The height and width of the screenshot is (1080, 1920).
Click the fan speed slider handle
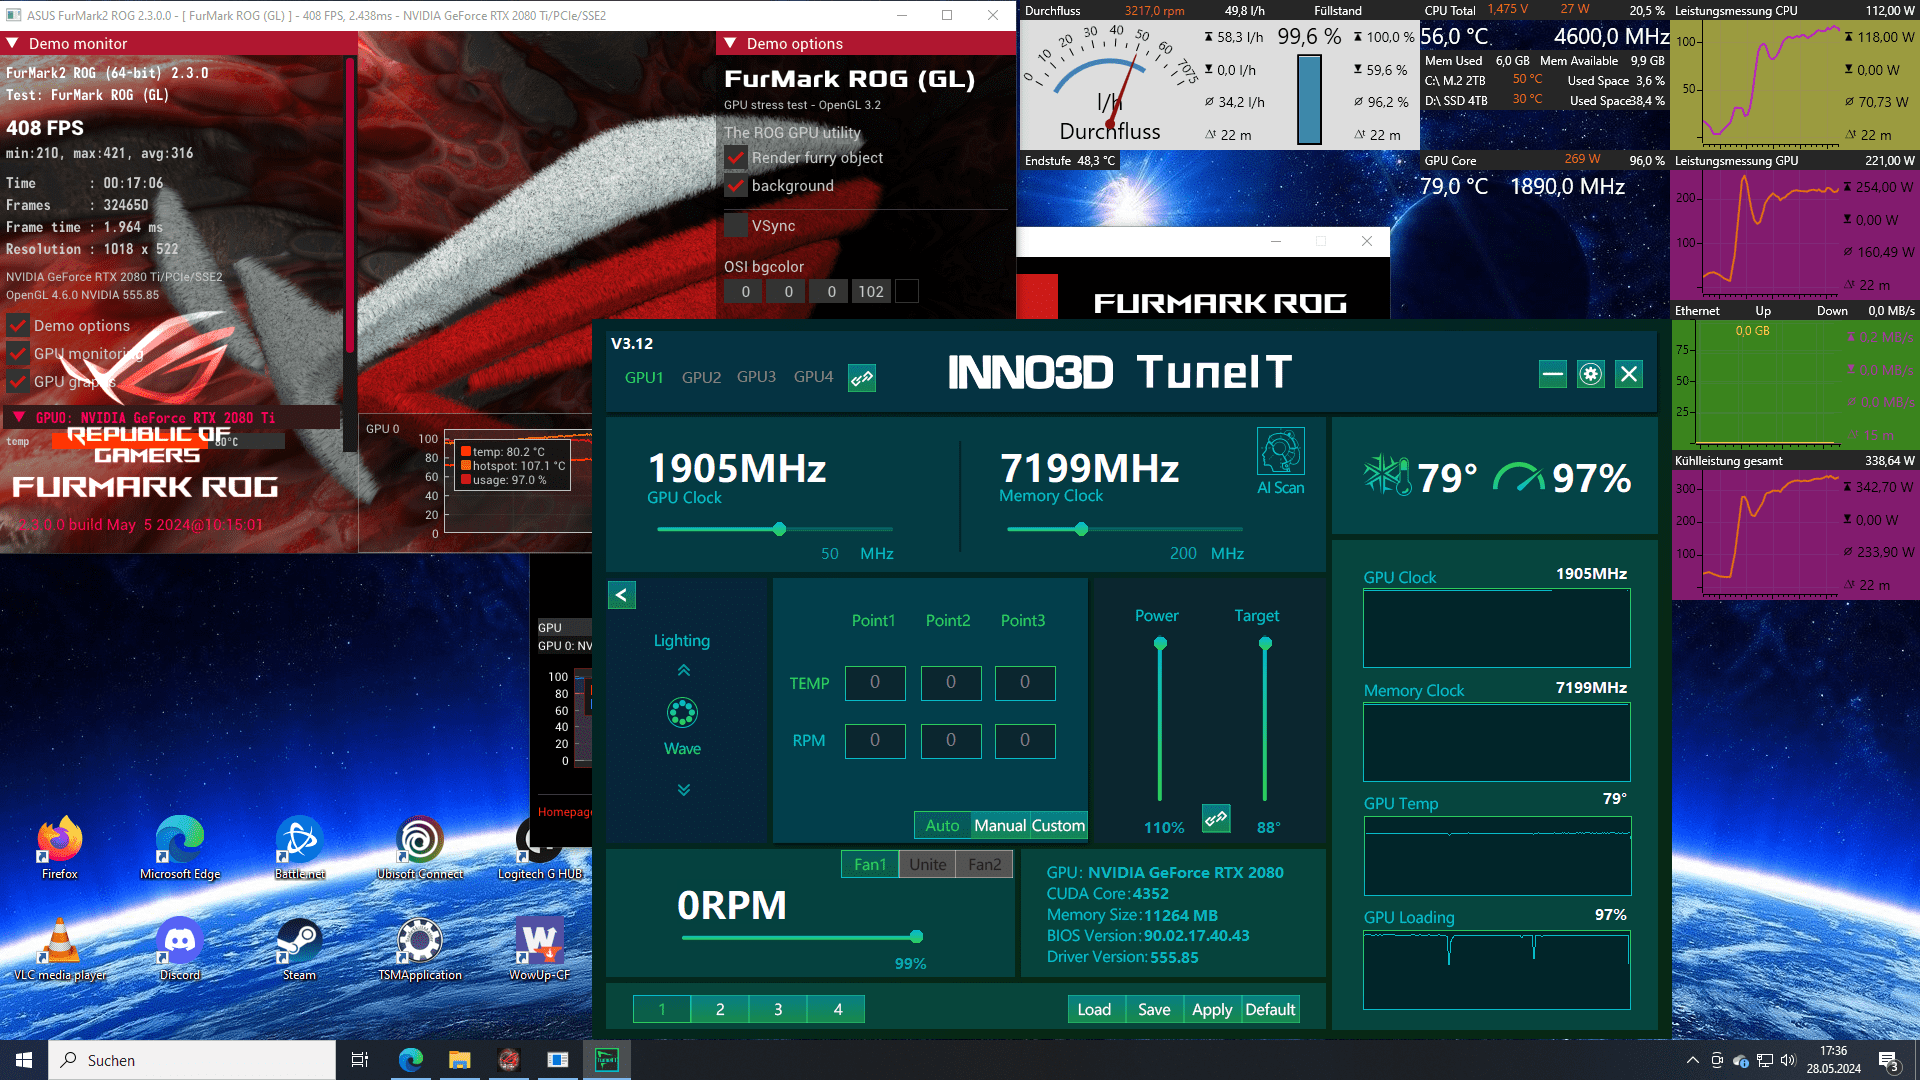pos(916,937)
